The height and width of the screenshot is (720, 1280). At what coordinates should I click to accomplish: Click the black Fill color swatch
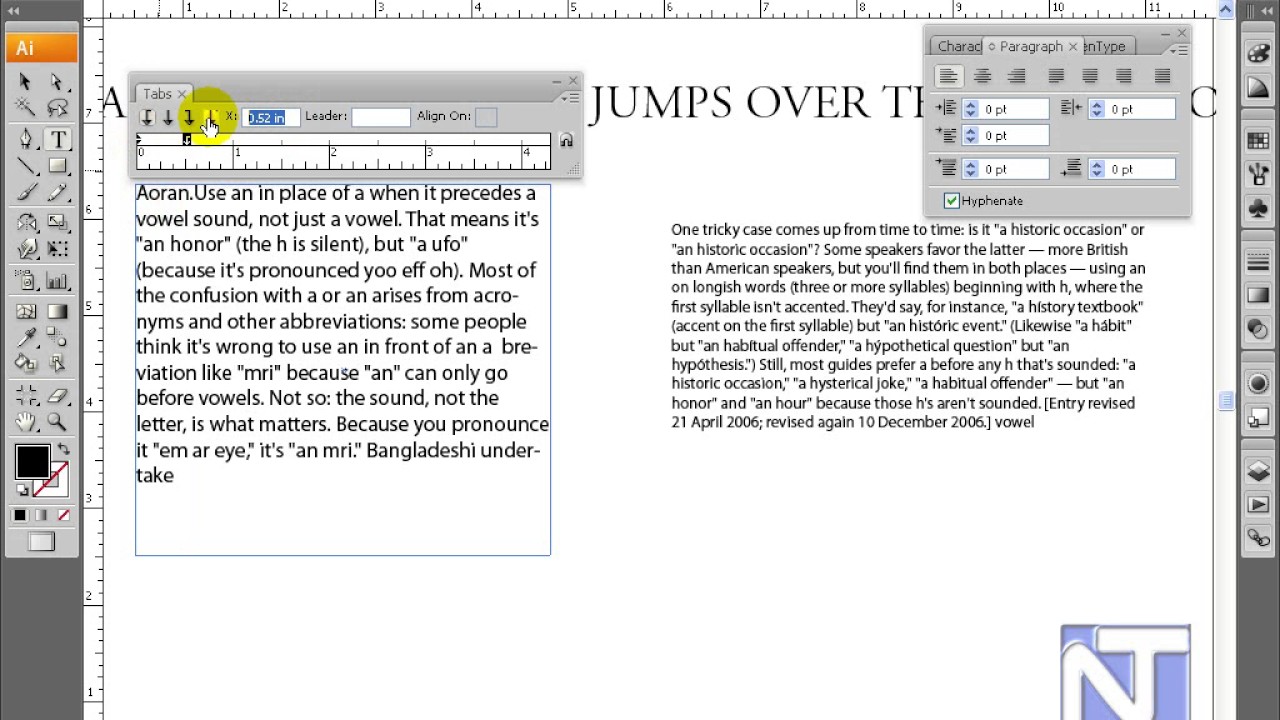(31, 461)
